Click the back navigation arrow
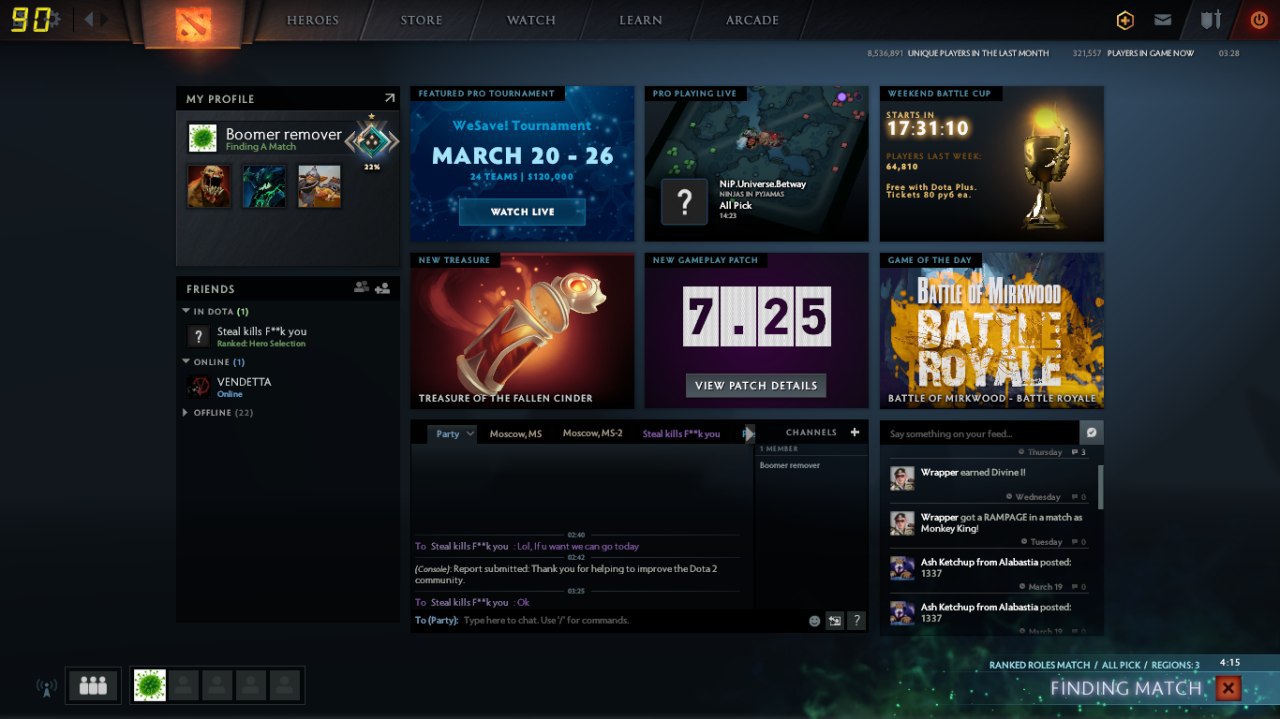 pyautogui.click(x=88, y=19)
